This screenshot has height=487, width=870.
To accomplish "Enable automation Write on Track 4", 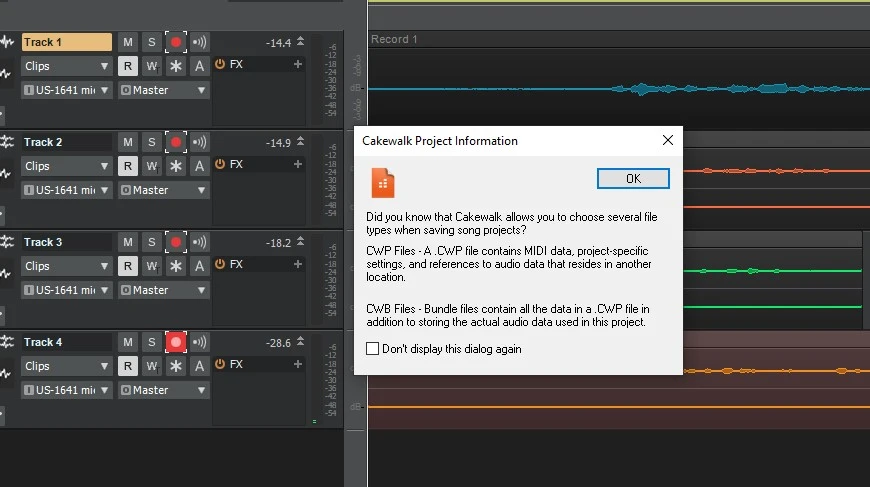I will tap(152, 366).
